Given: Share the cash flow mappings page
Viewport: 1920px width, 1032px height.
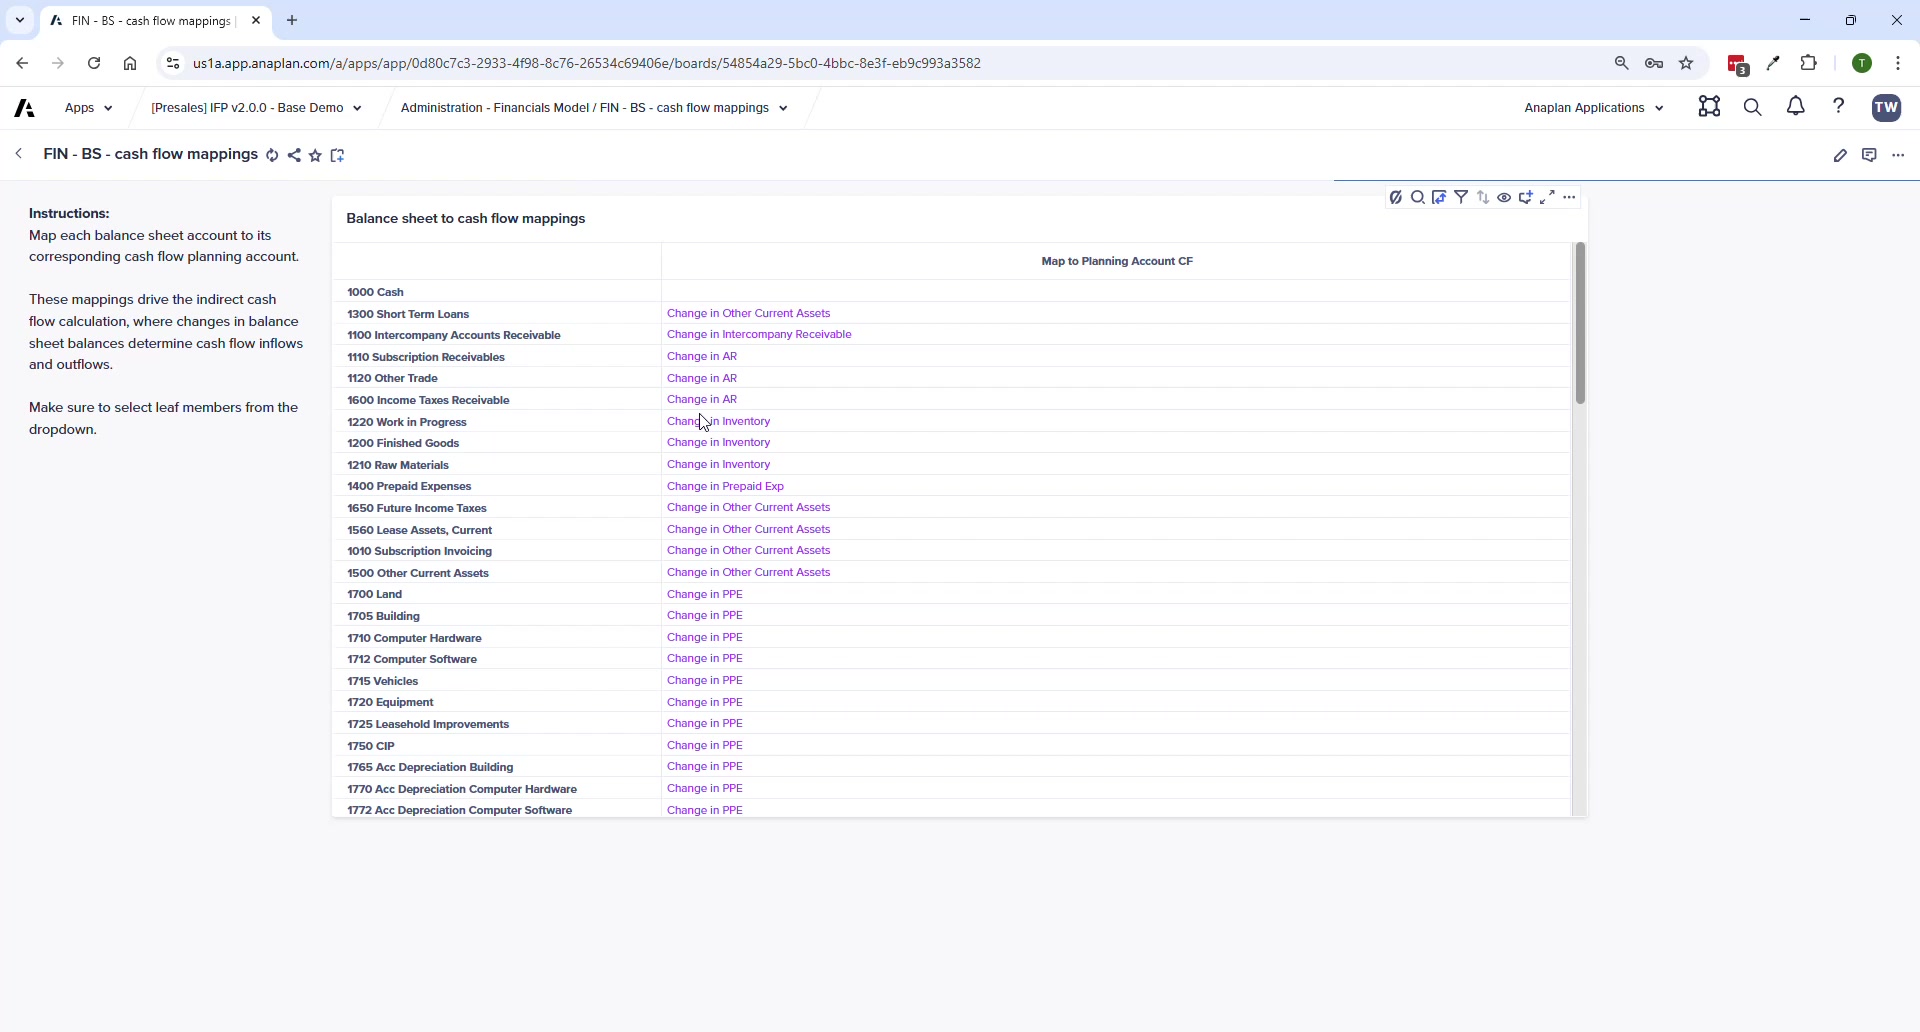Looking at the screenshot, I should (294, 156).
